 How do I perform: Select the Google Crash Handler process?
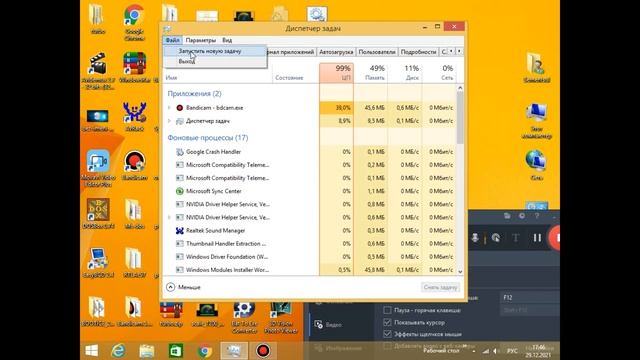[x=309, y=152]
